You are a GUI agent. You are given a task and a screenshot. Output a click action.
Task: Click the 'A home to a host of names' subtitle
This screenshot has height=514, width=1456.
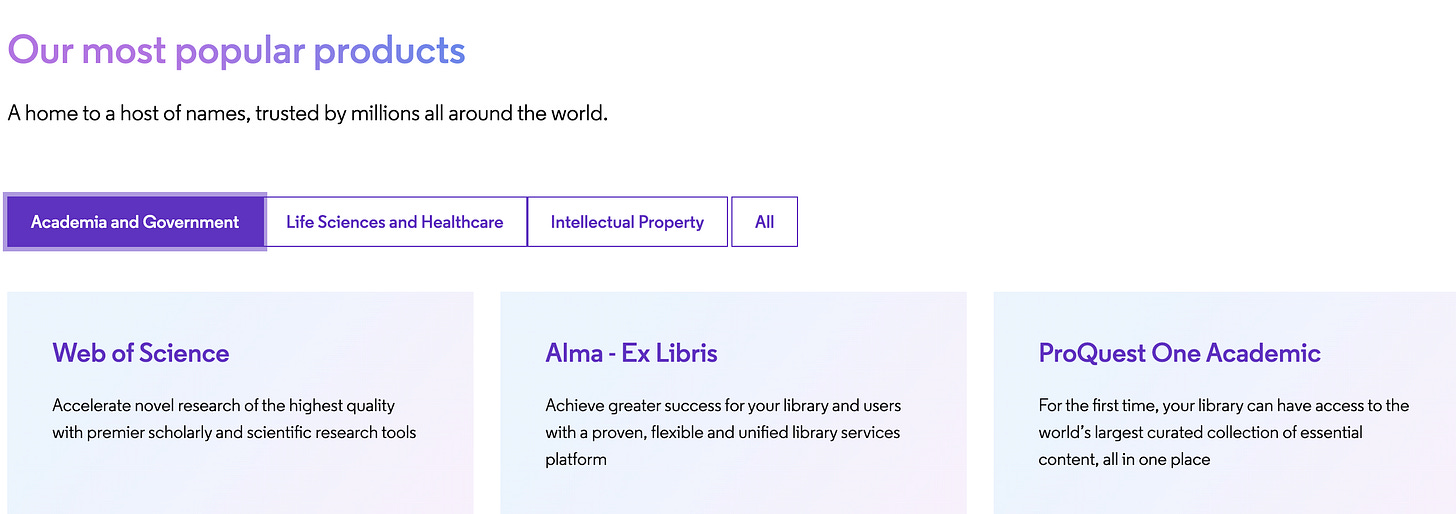click(x=308, y=113)
